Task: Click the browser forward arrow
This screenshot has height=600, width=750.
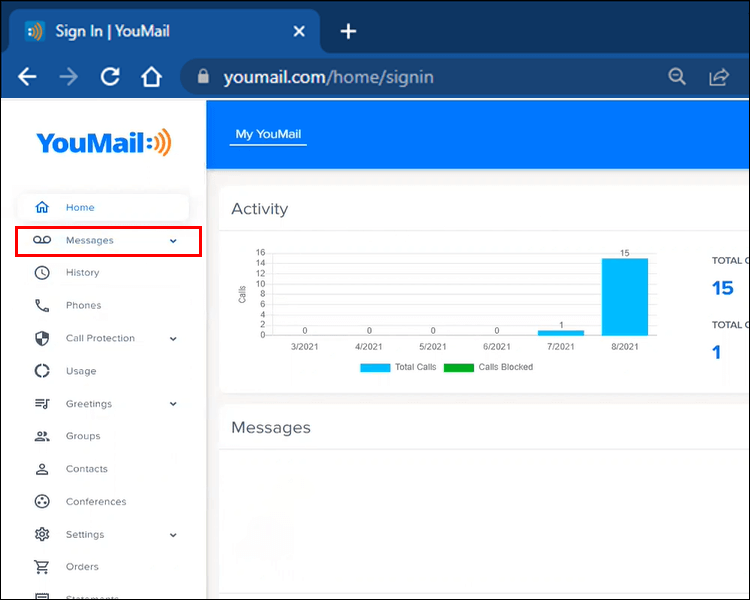Action: [68, 77]
